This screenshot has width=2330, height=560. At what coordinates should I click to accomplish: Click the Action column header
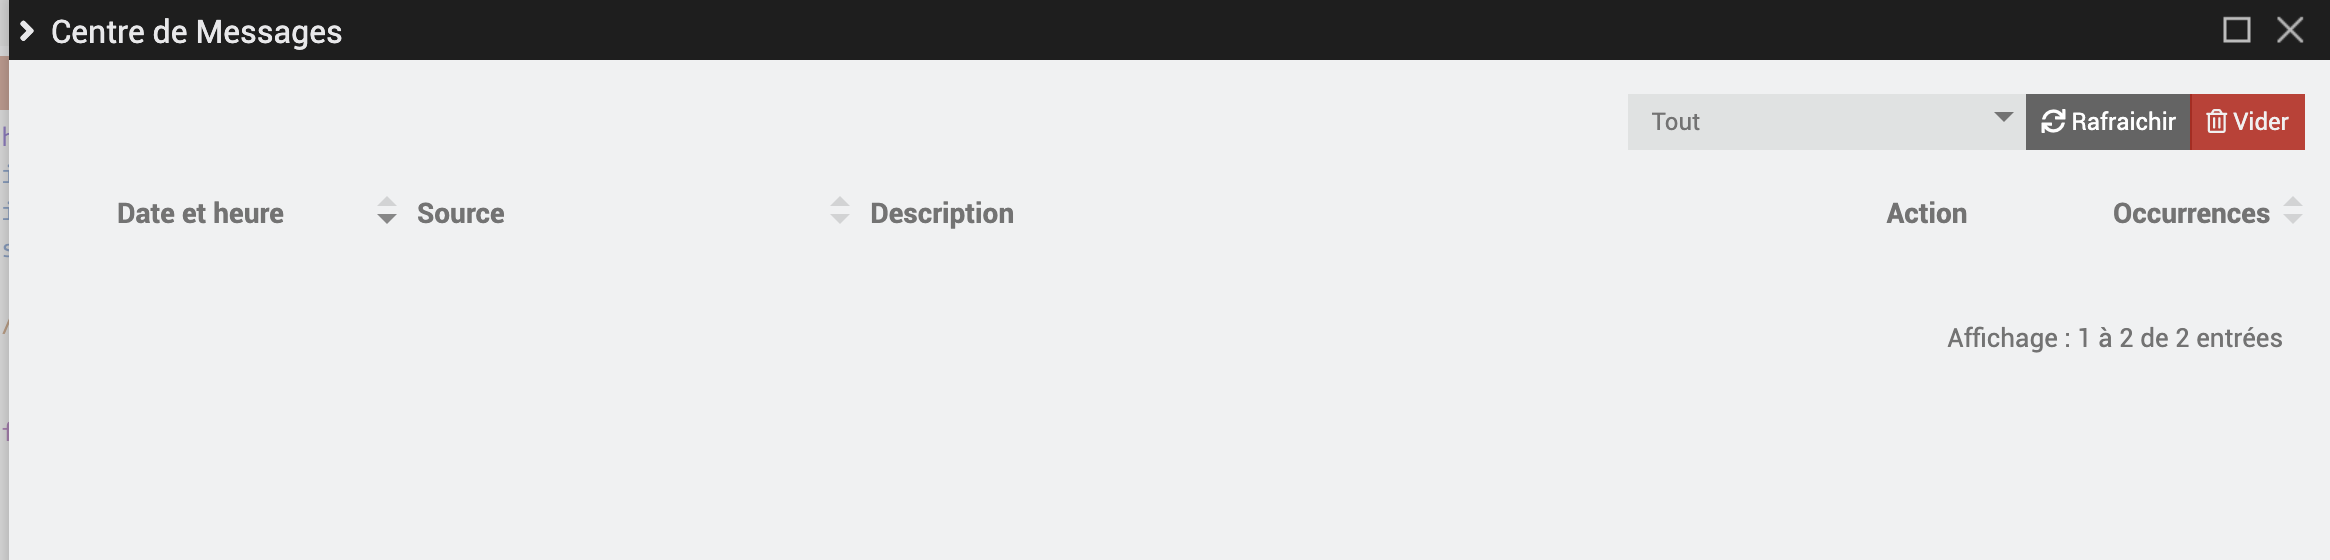1926,213
